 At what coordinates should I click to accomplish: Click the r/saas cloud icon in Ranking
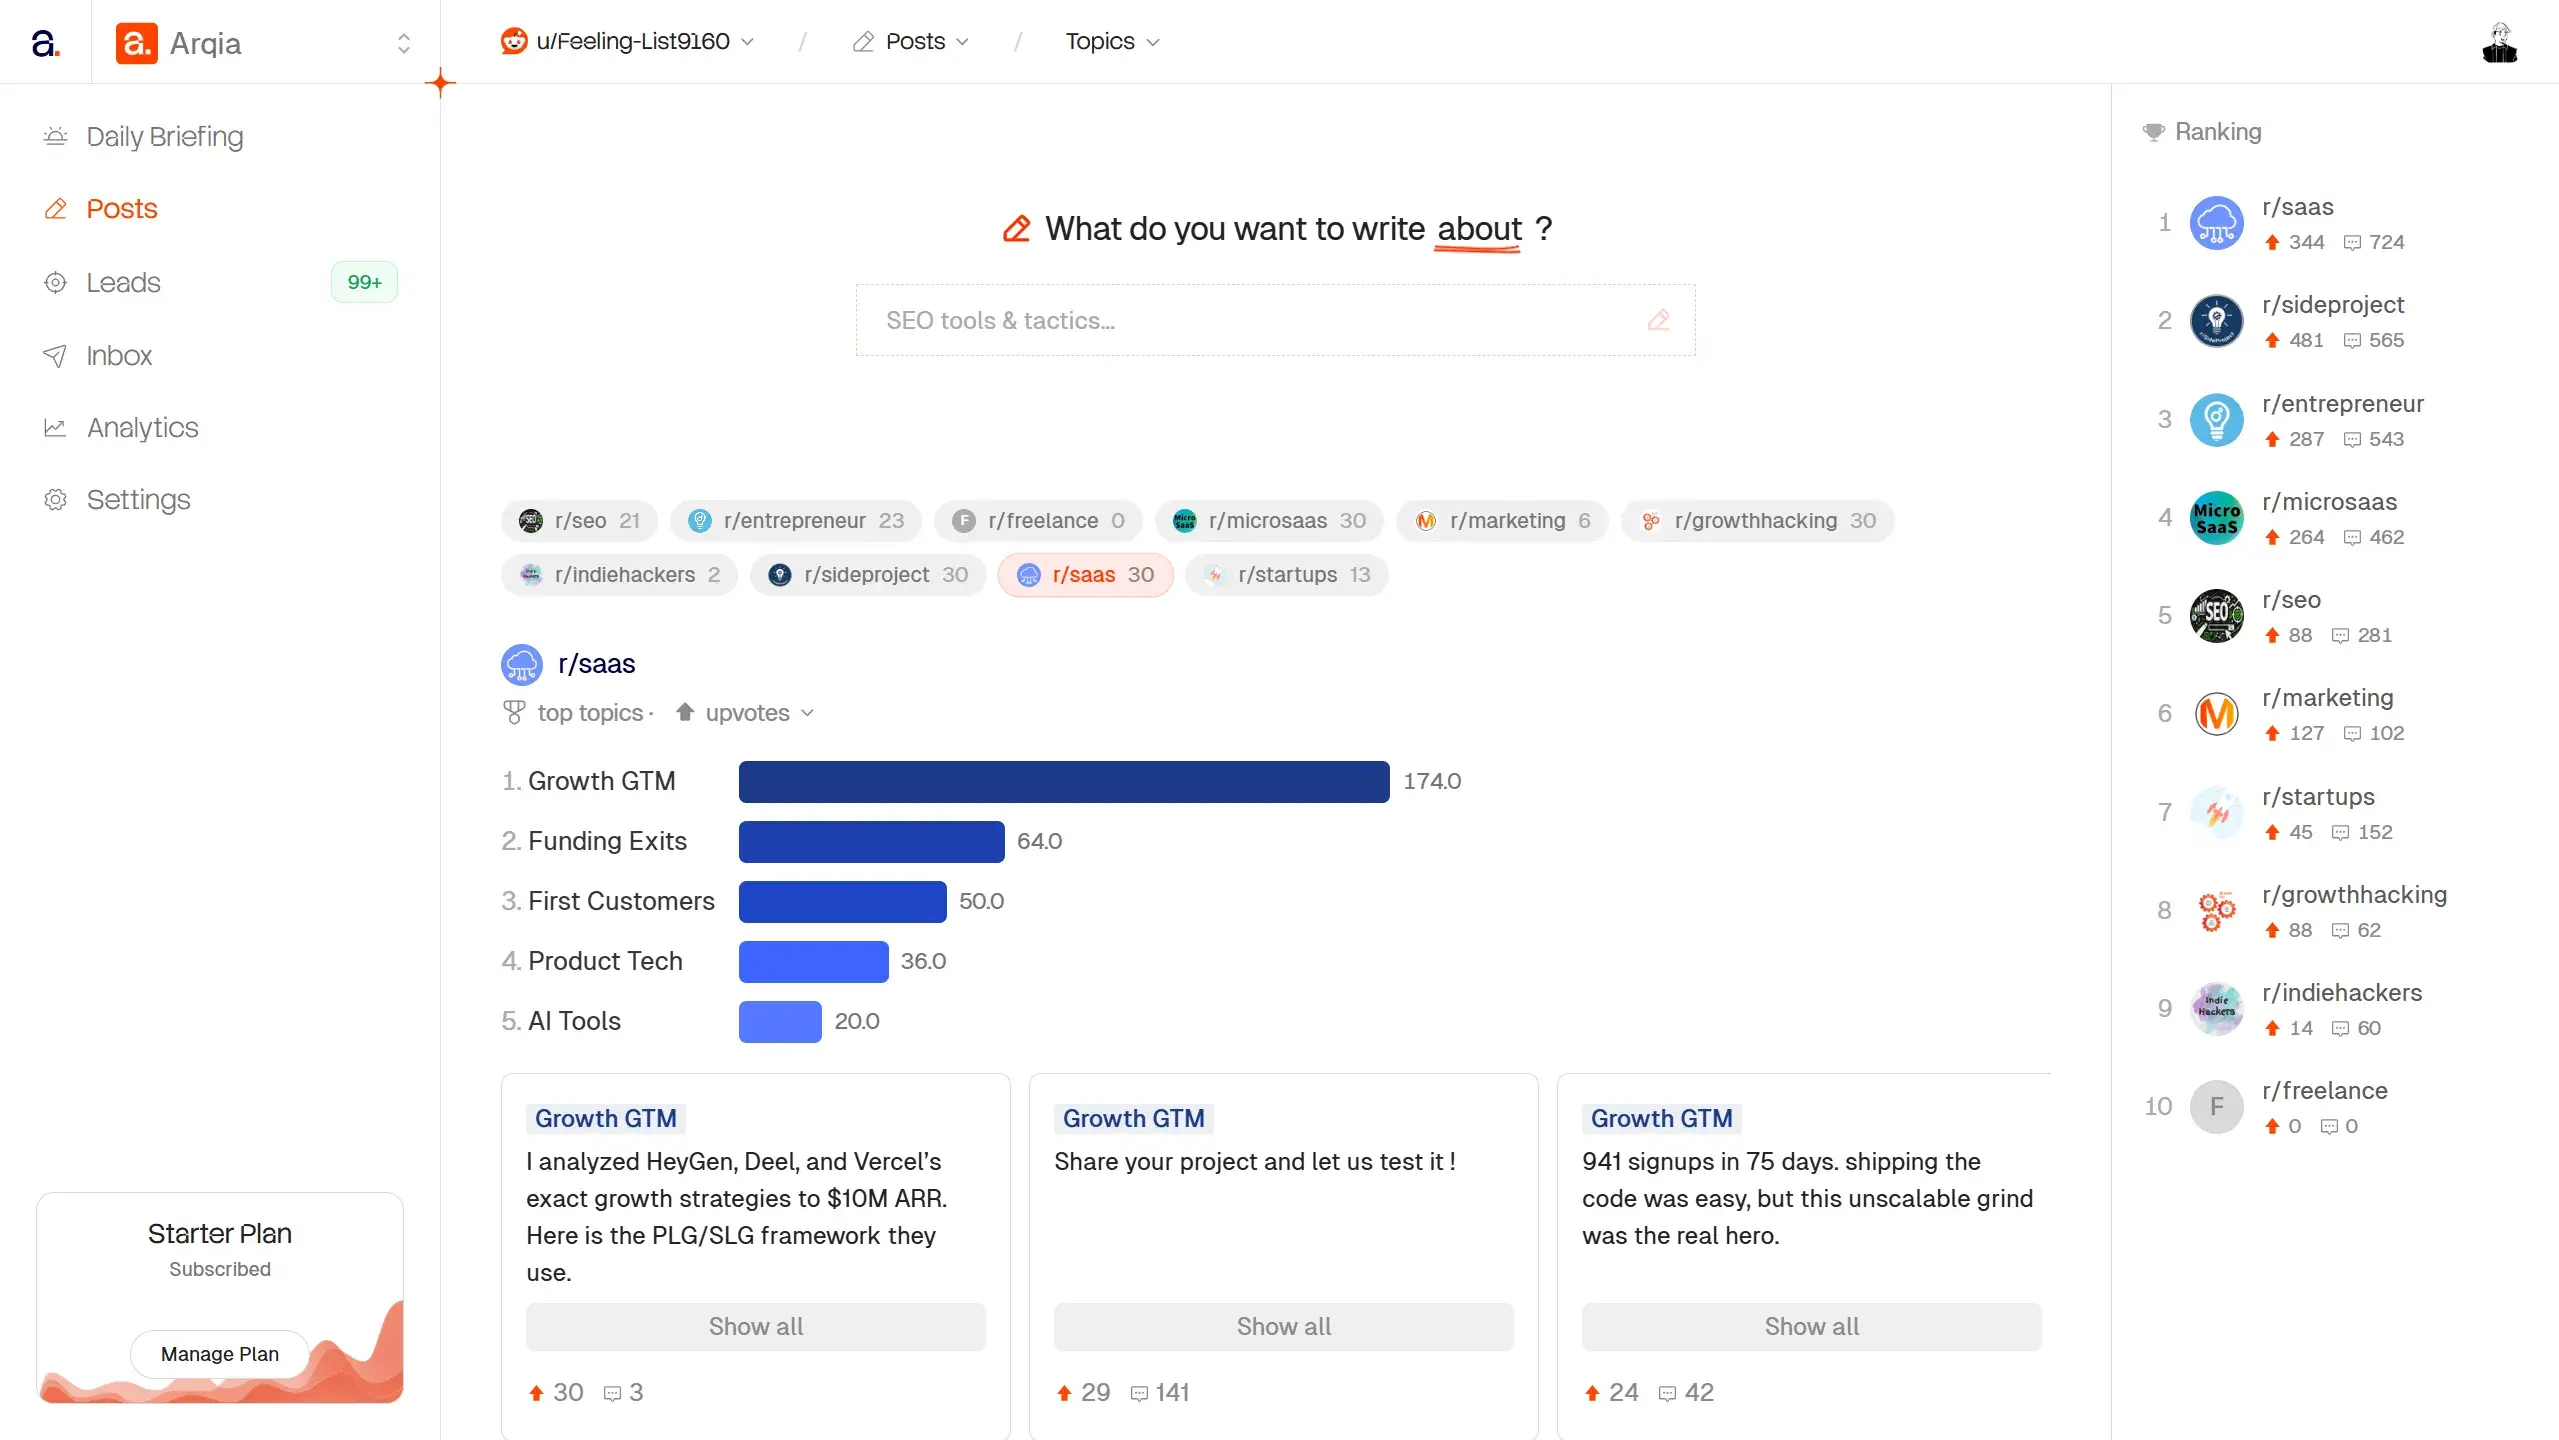pos(2216,223)
